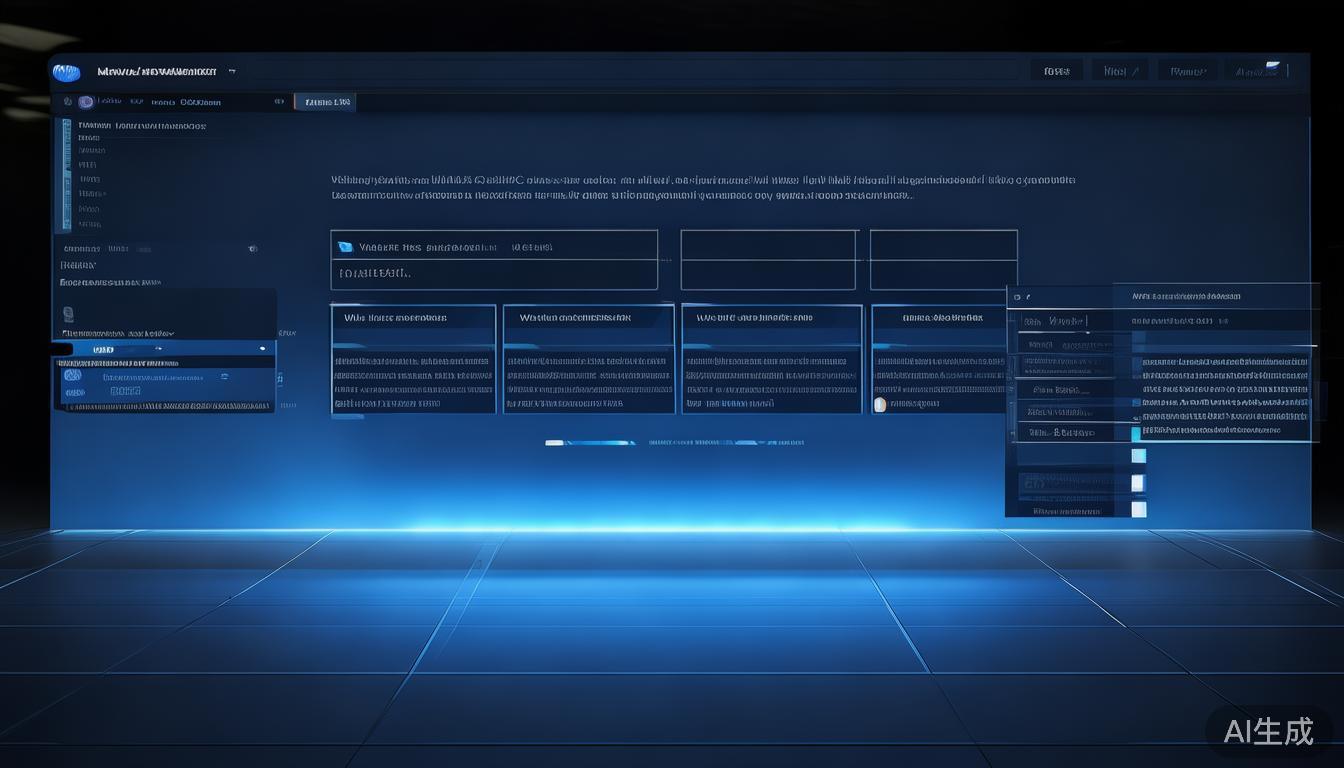Click the document icon in left sidebar
This screenshot has height=768, width=1344.
coord(68,313)
